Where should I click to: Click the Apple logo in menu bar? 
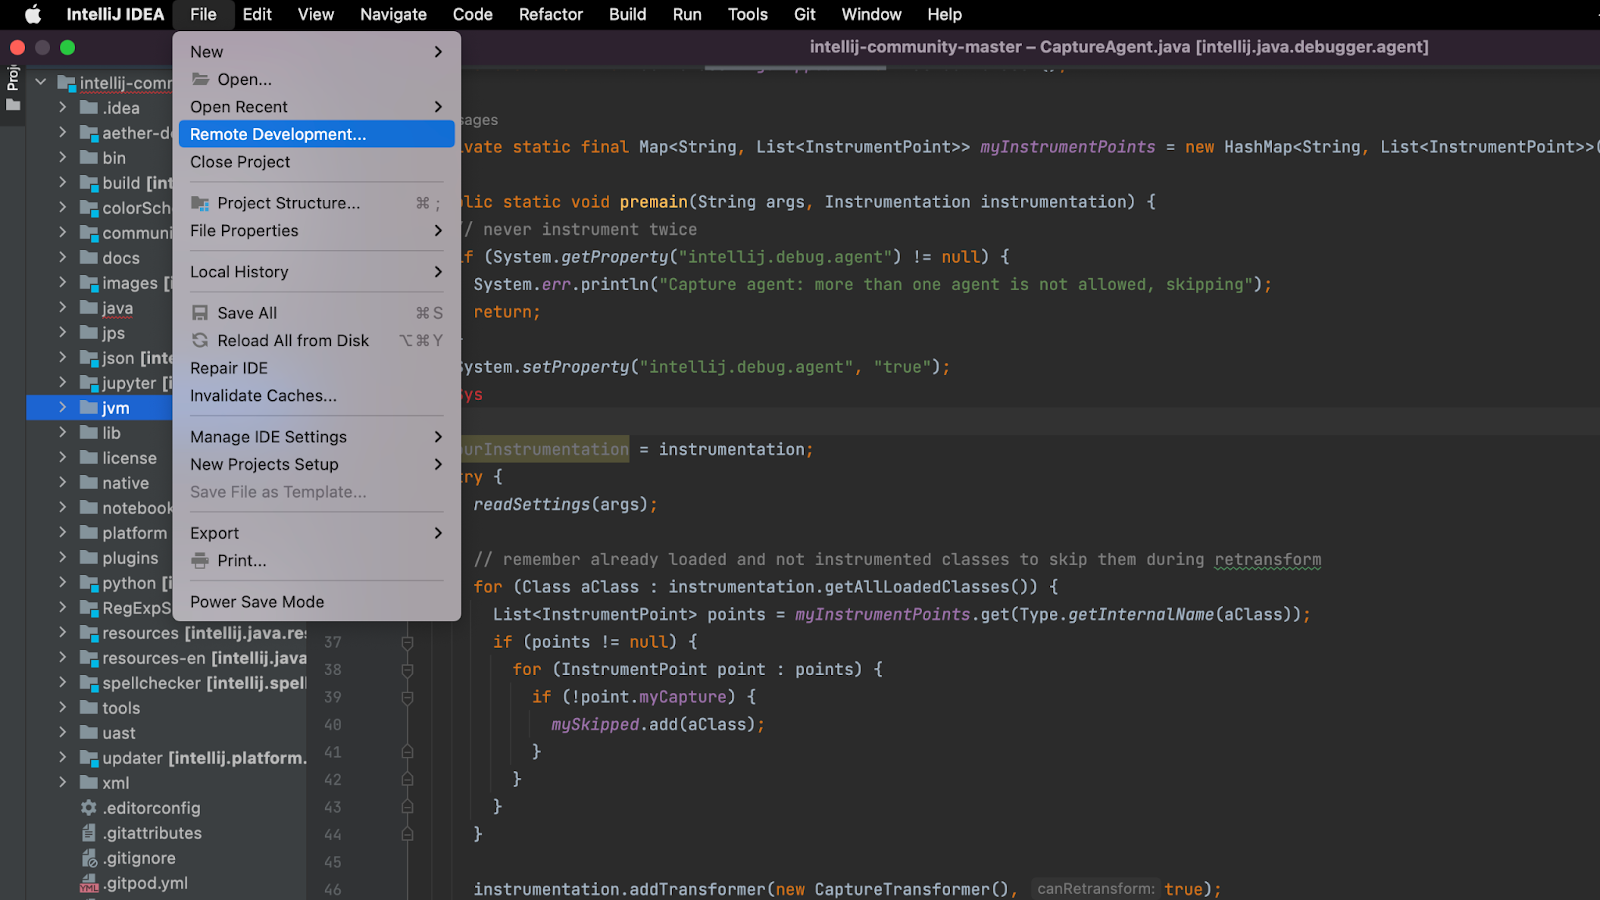(33, 14)
